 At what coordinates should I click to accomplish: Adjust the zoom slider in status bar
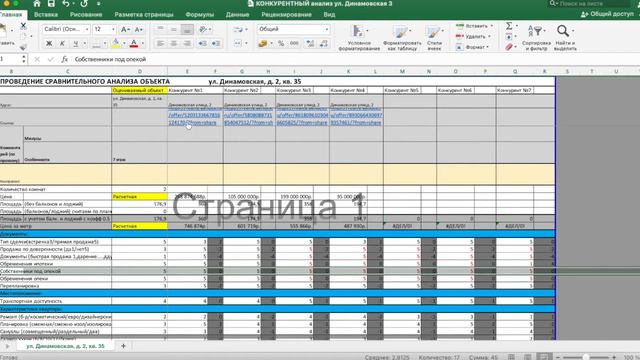coord(586,357)
